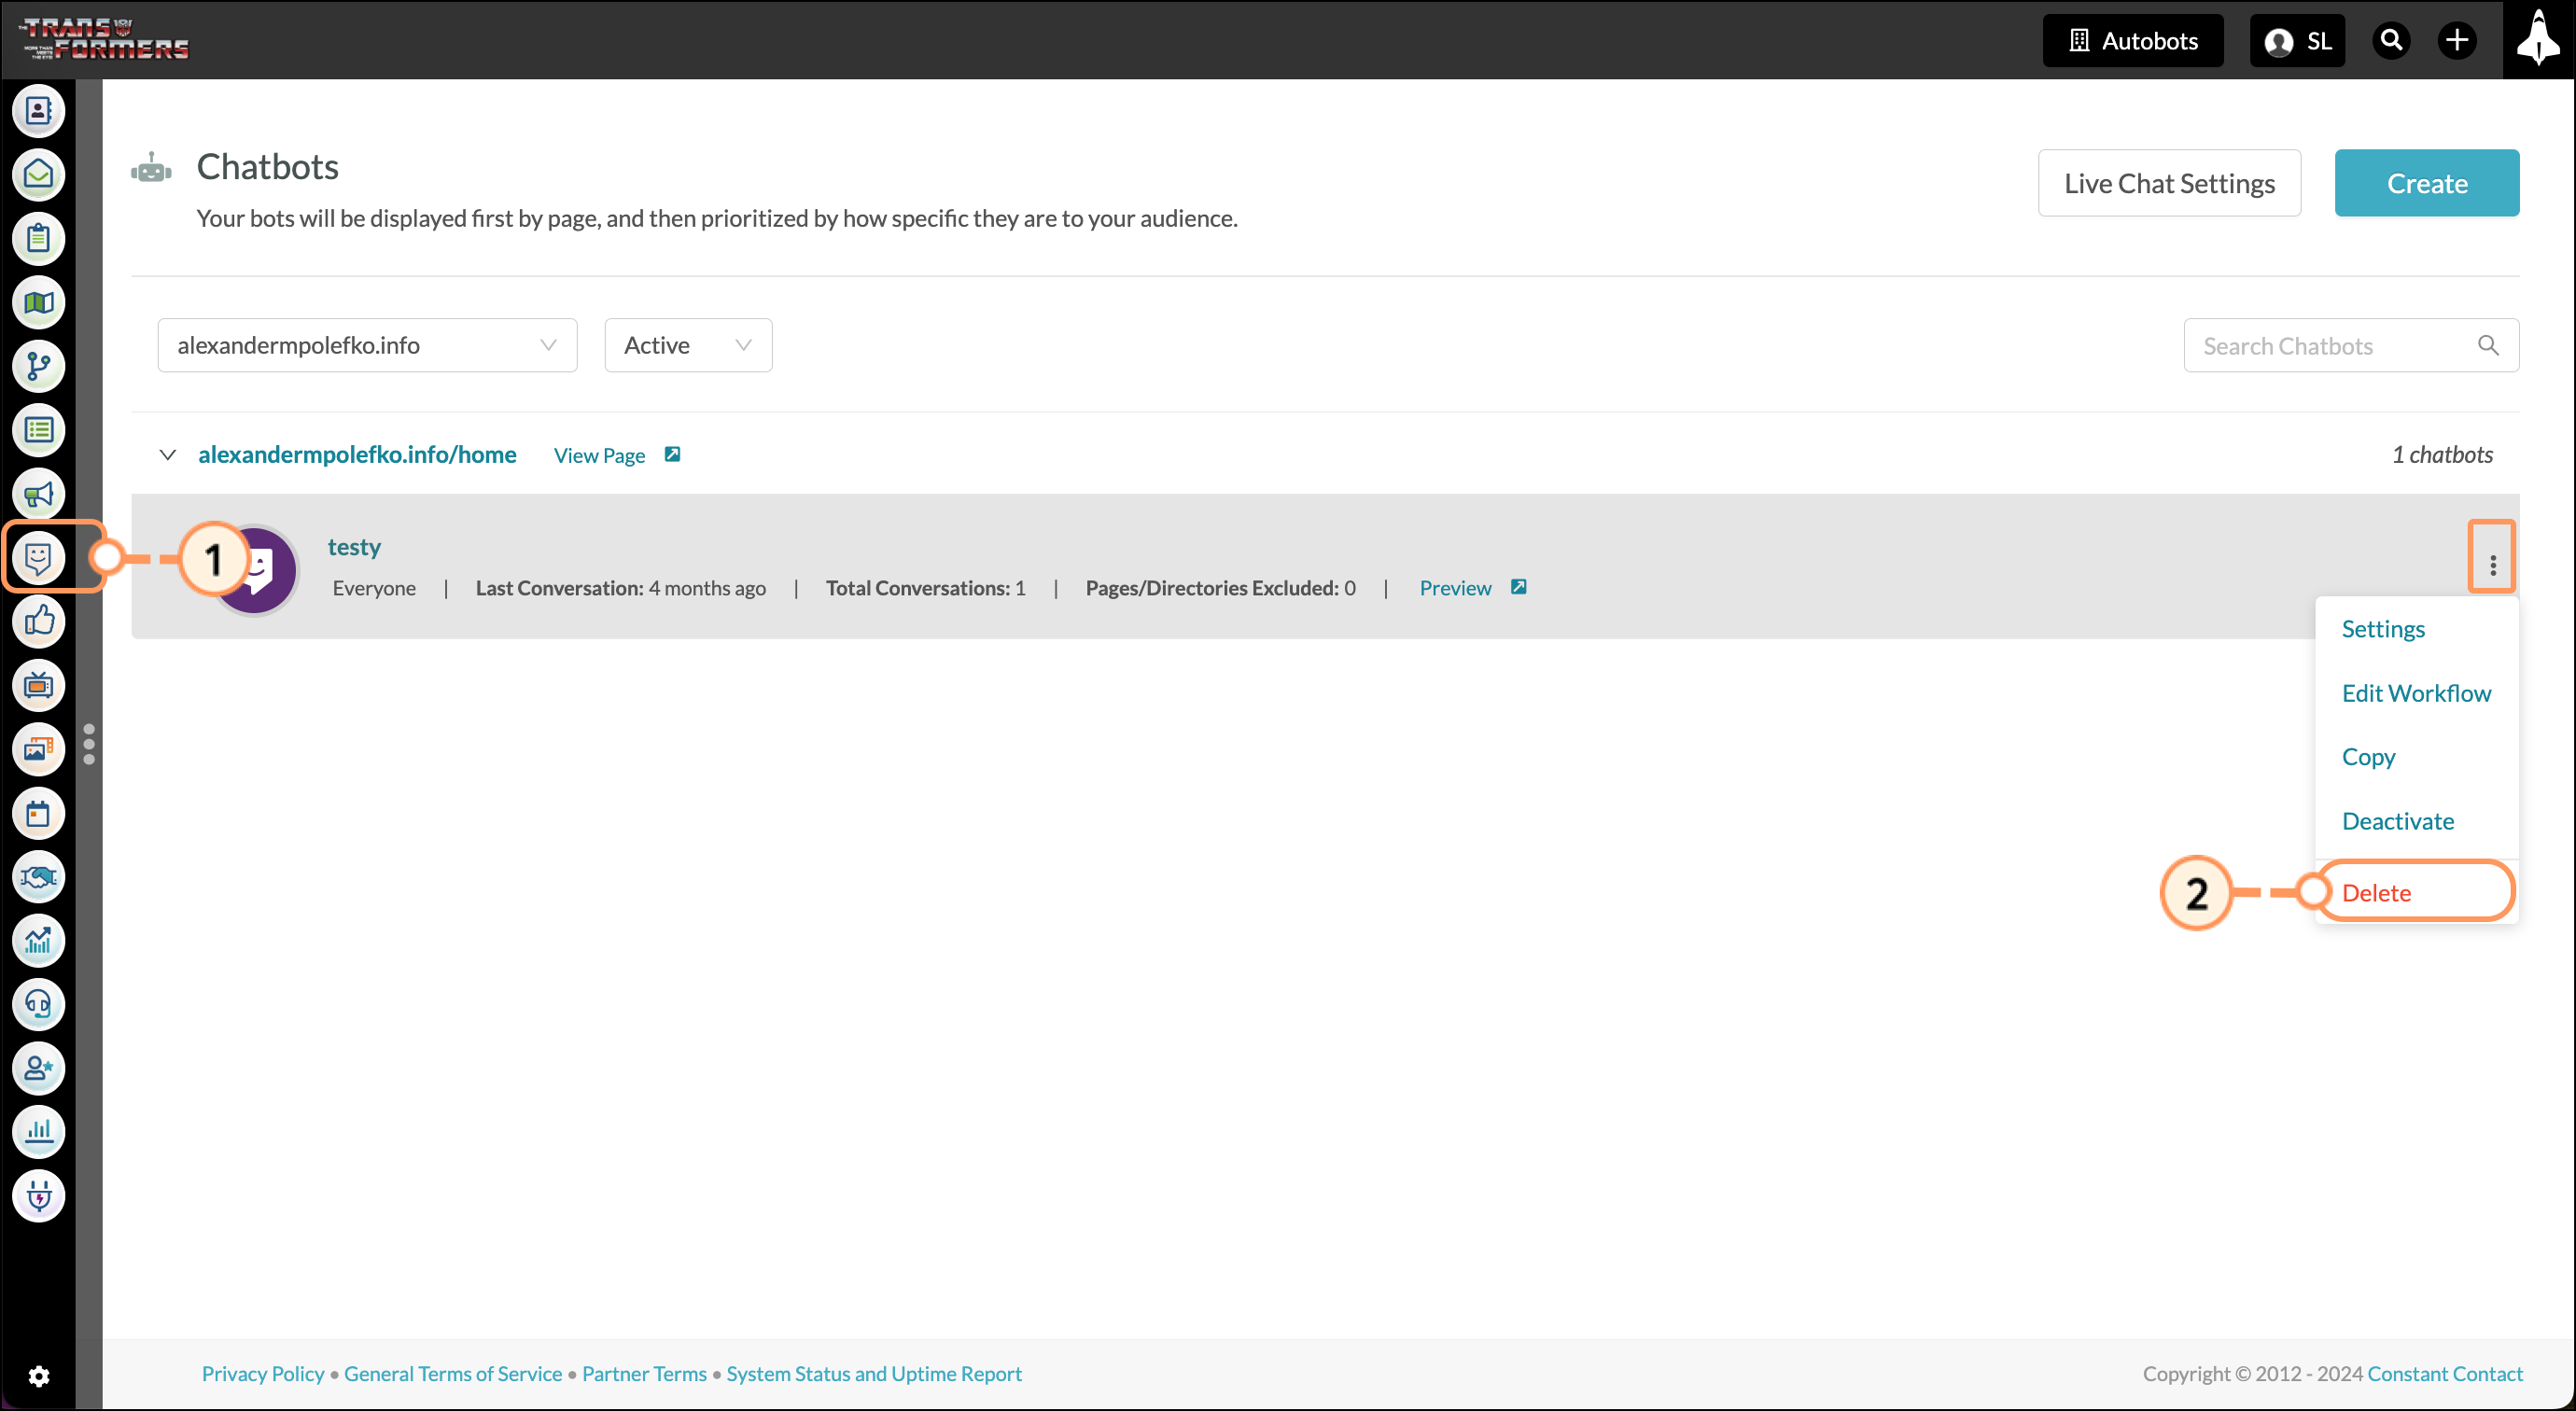Open the testy chatbot name link
The width and height of the screenshot is (2576, 1411).
click(x=354, y=547)
